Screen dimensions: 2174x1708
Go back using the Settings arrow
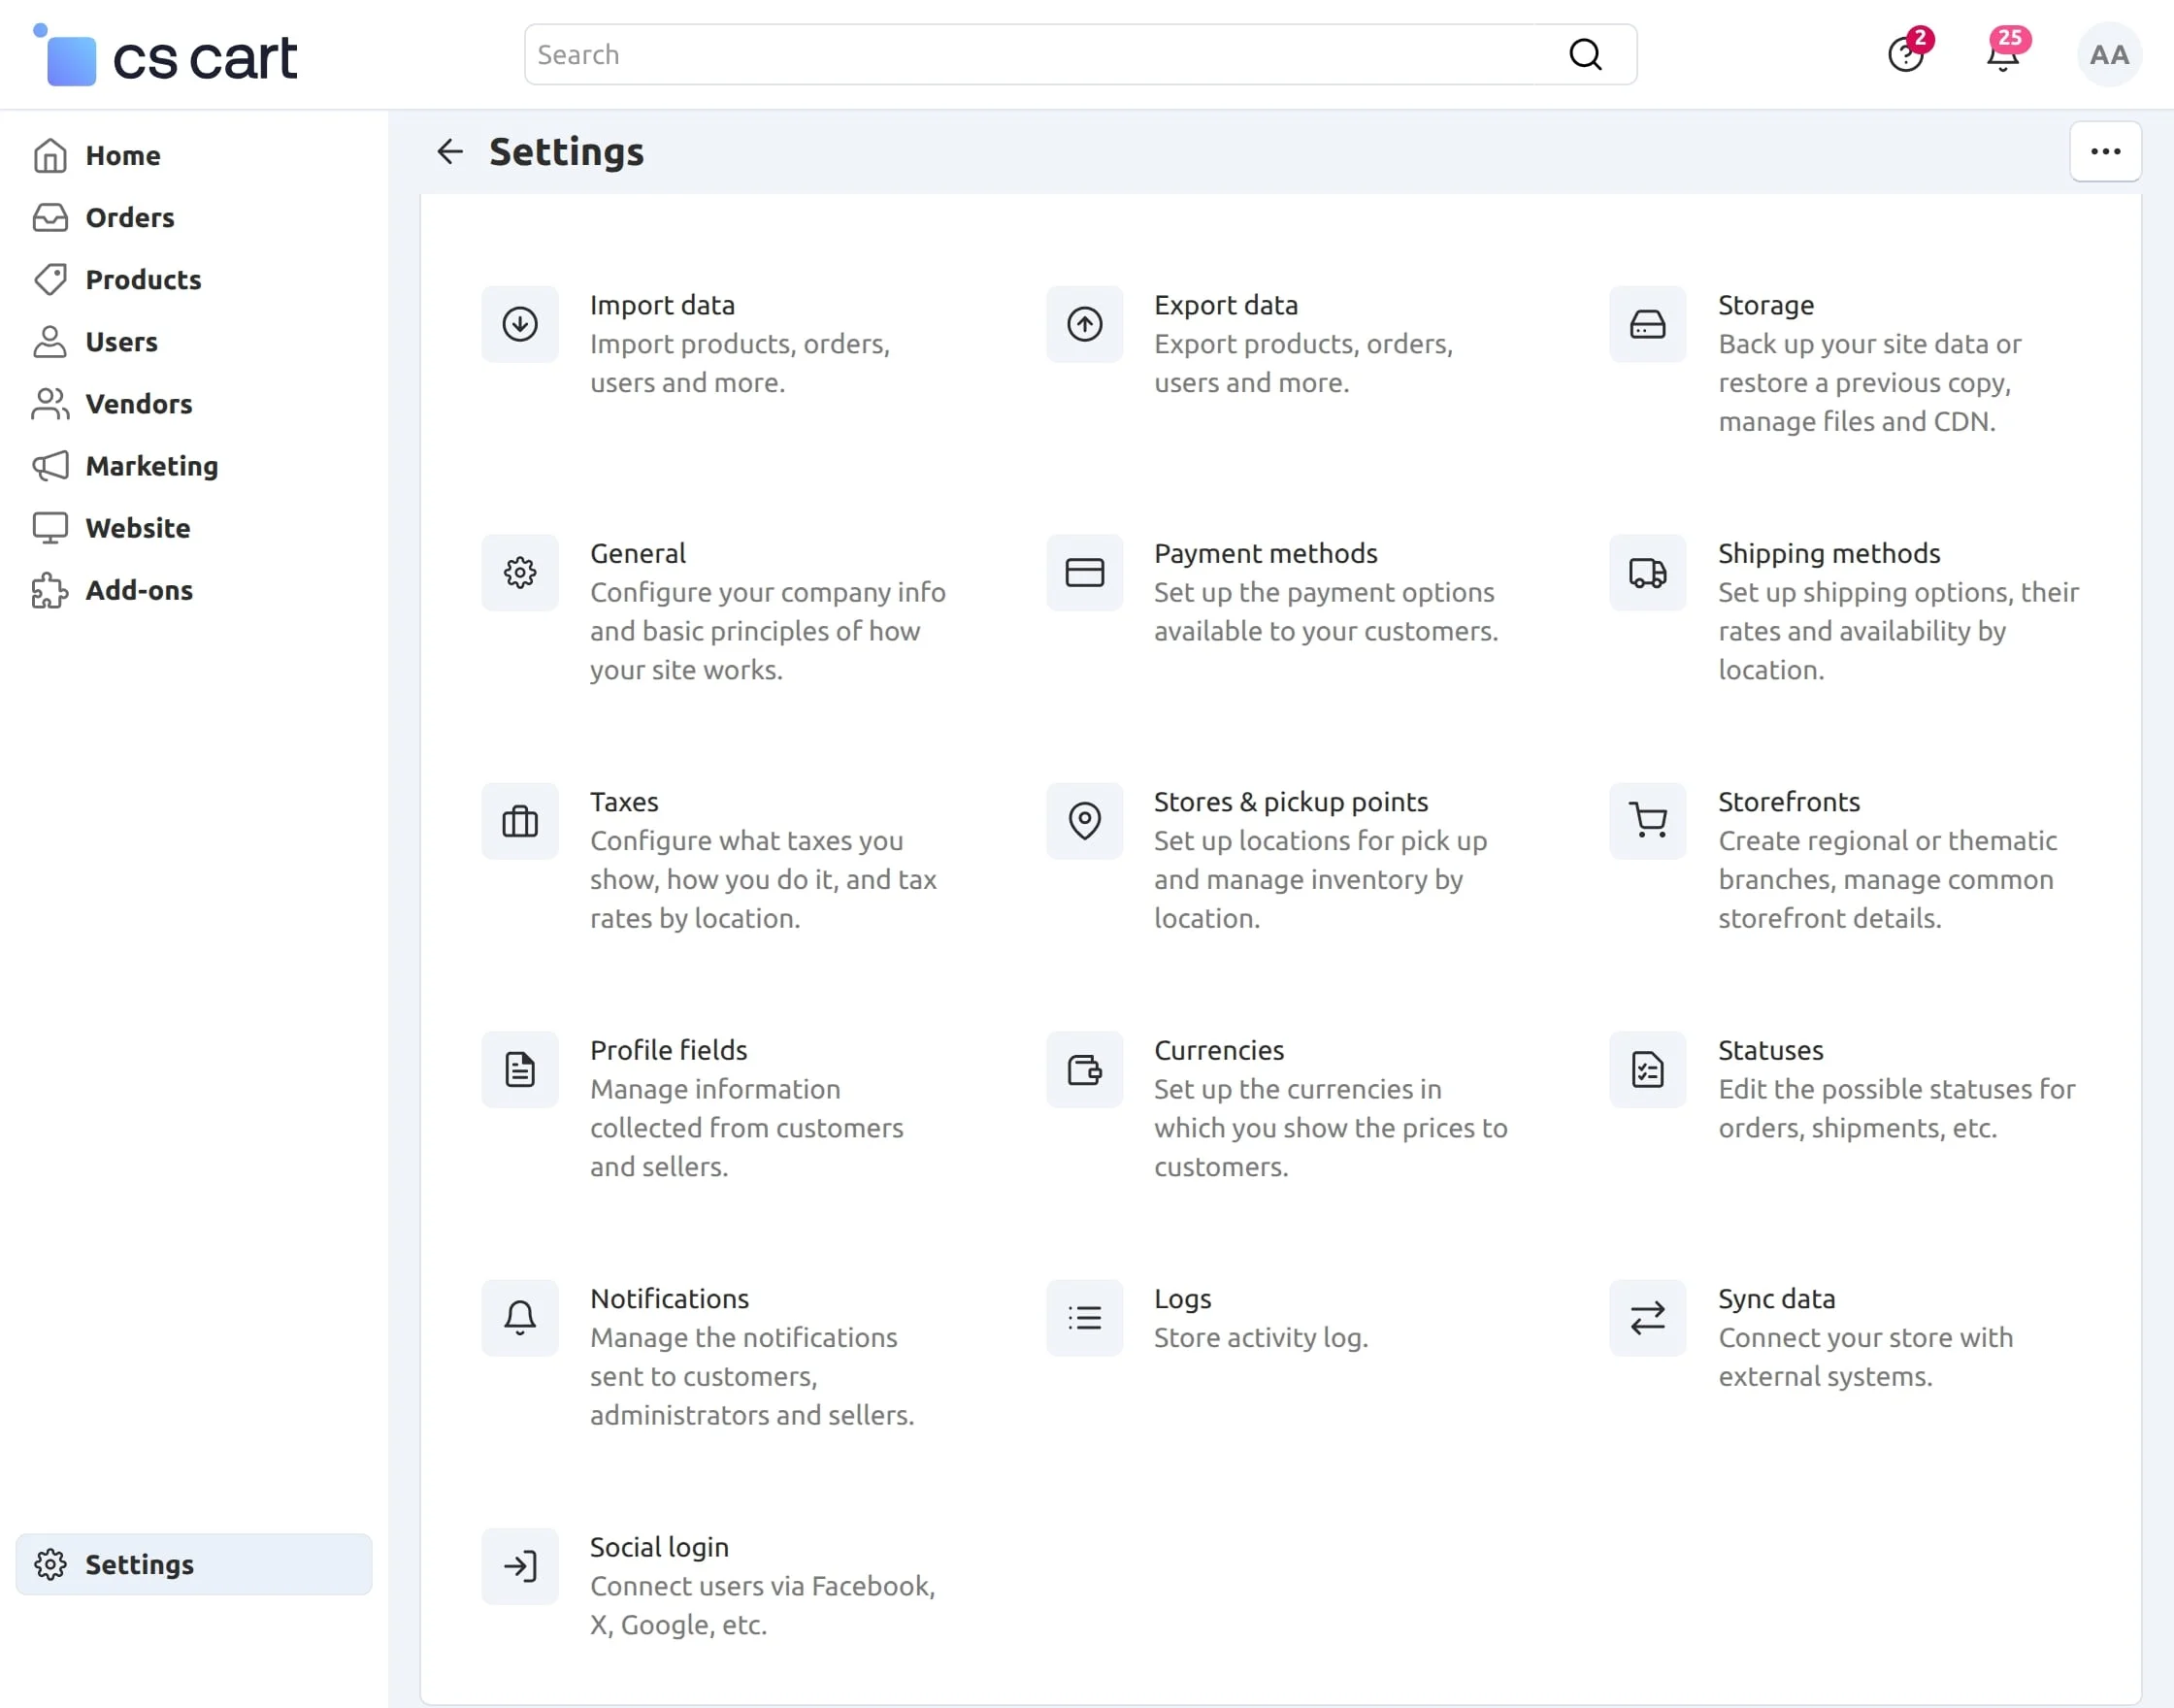point(450,152)
